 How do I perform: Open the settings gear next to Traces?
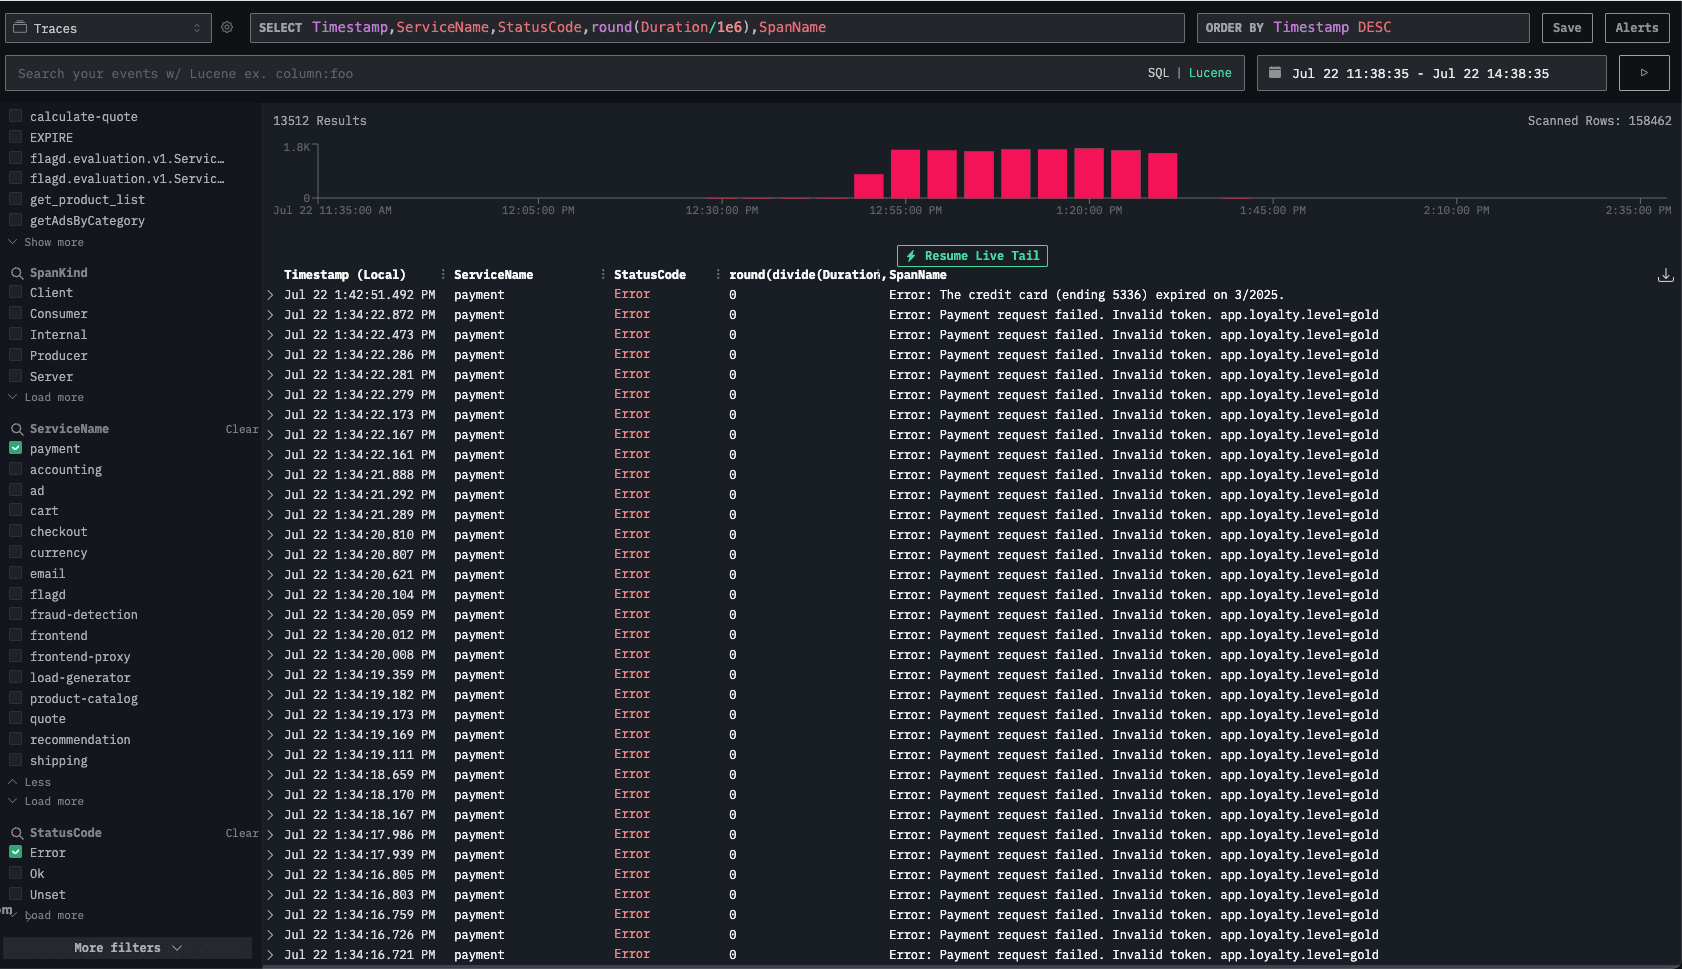227,28
